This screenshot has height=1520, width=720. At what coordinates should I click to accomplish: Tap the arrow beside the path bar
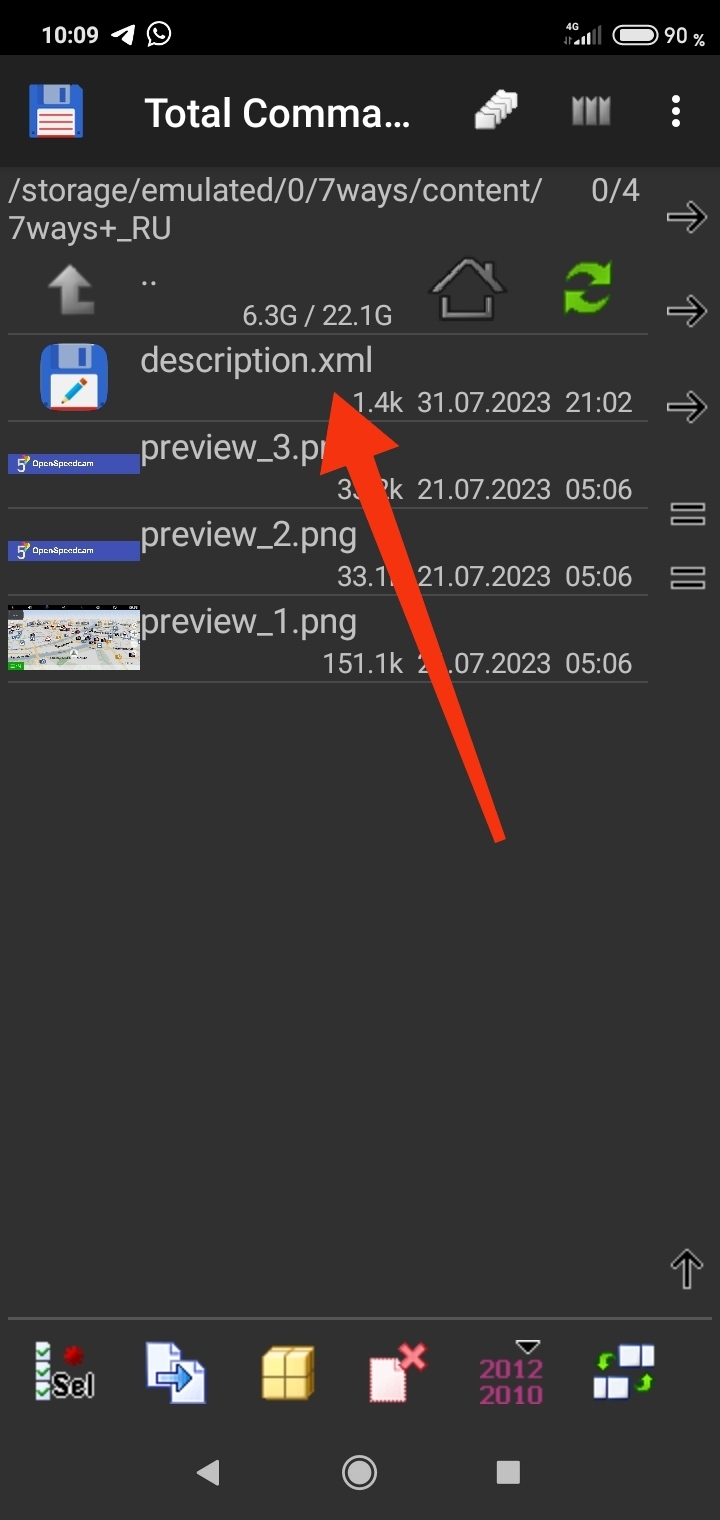point(687,217)
